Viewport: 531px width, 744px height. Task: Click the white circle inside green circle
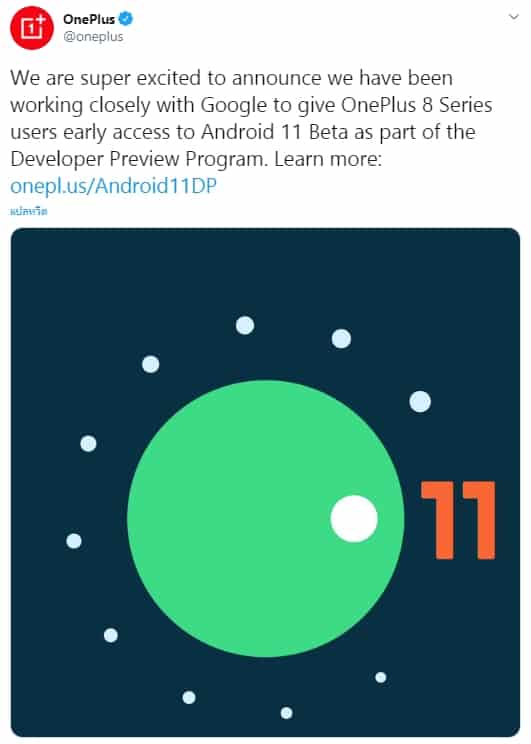(354, 518)
